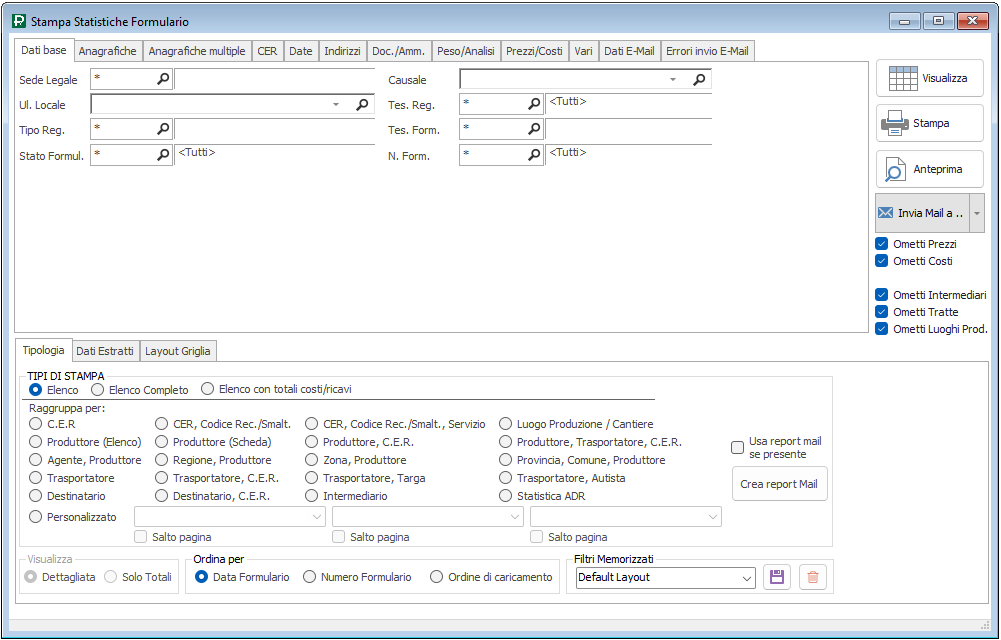
Task: Click the Visualizza button
Action: (930, 78)
